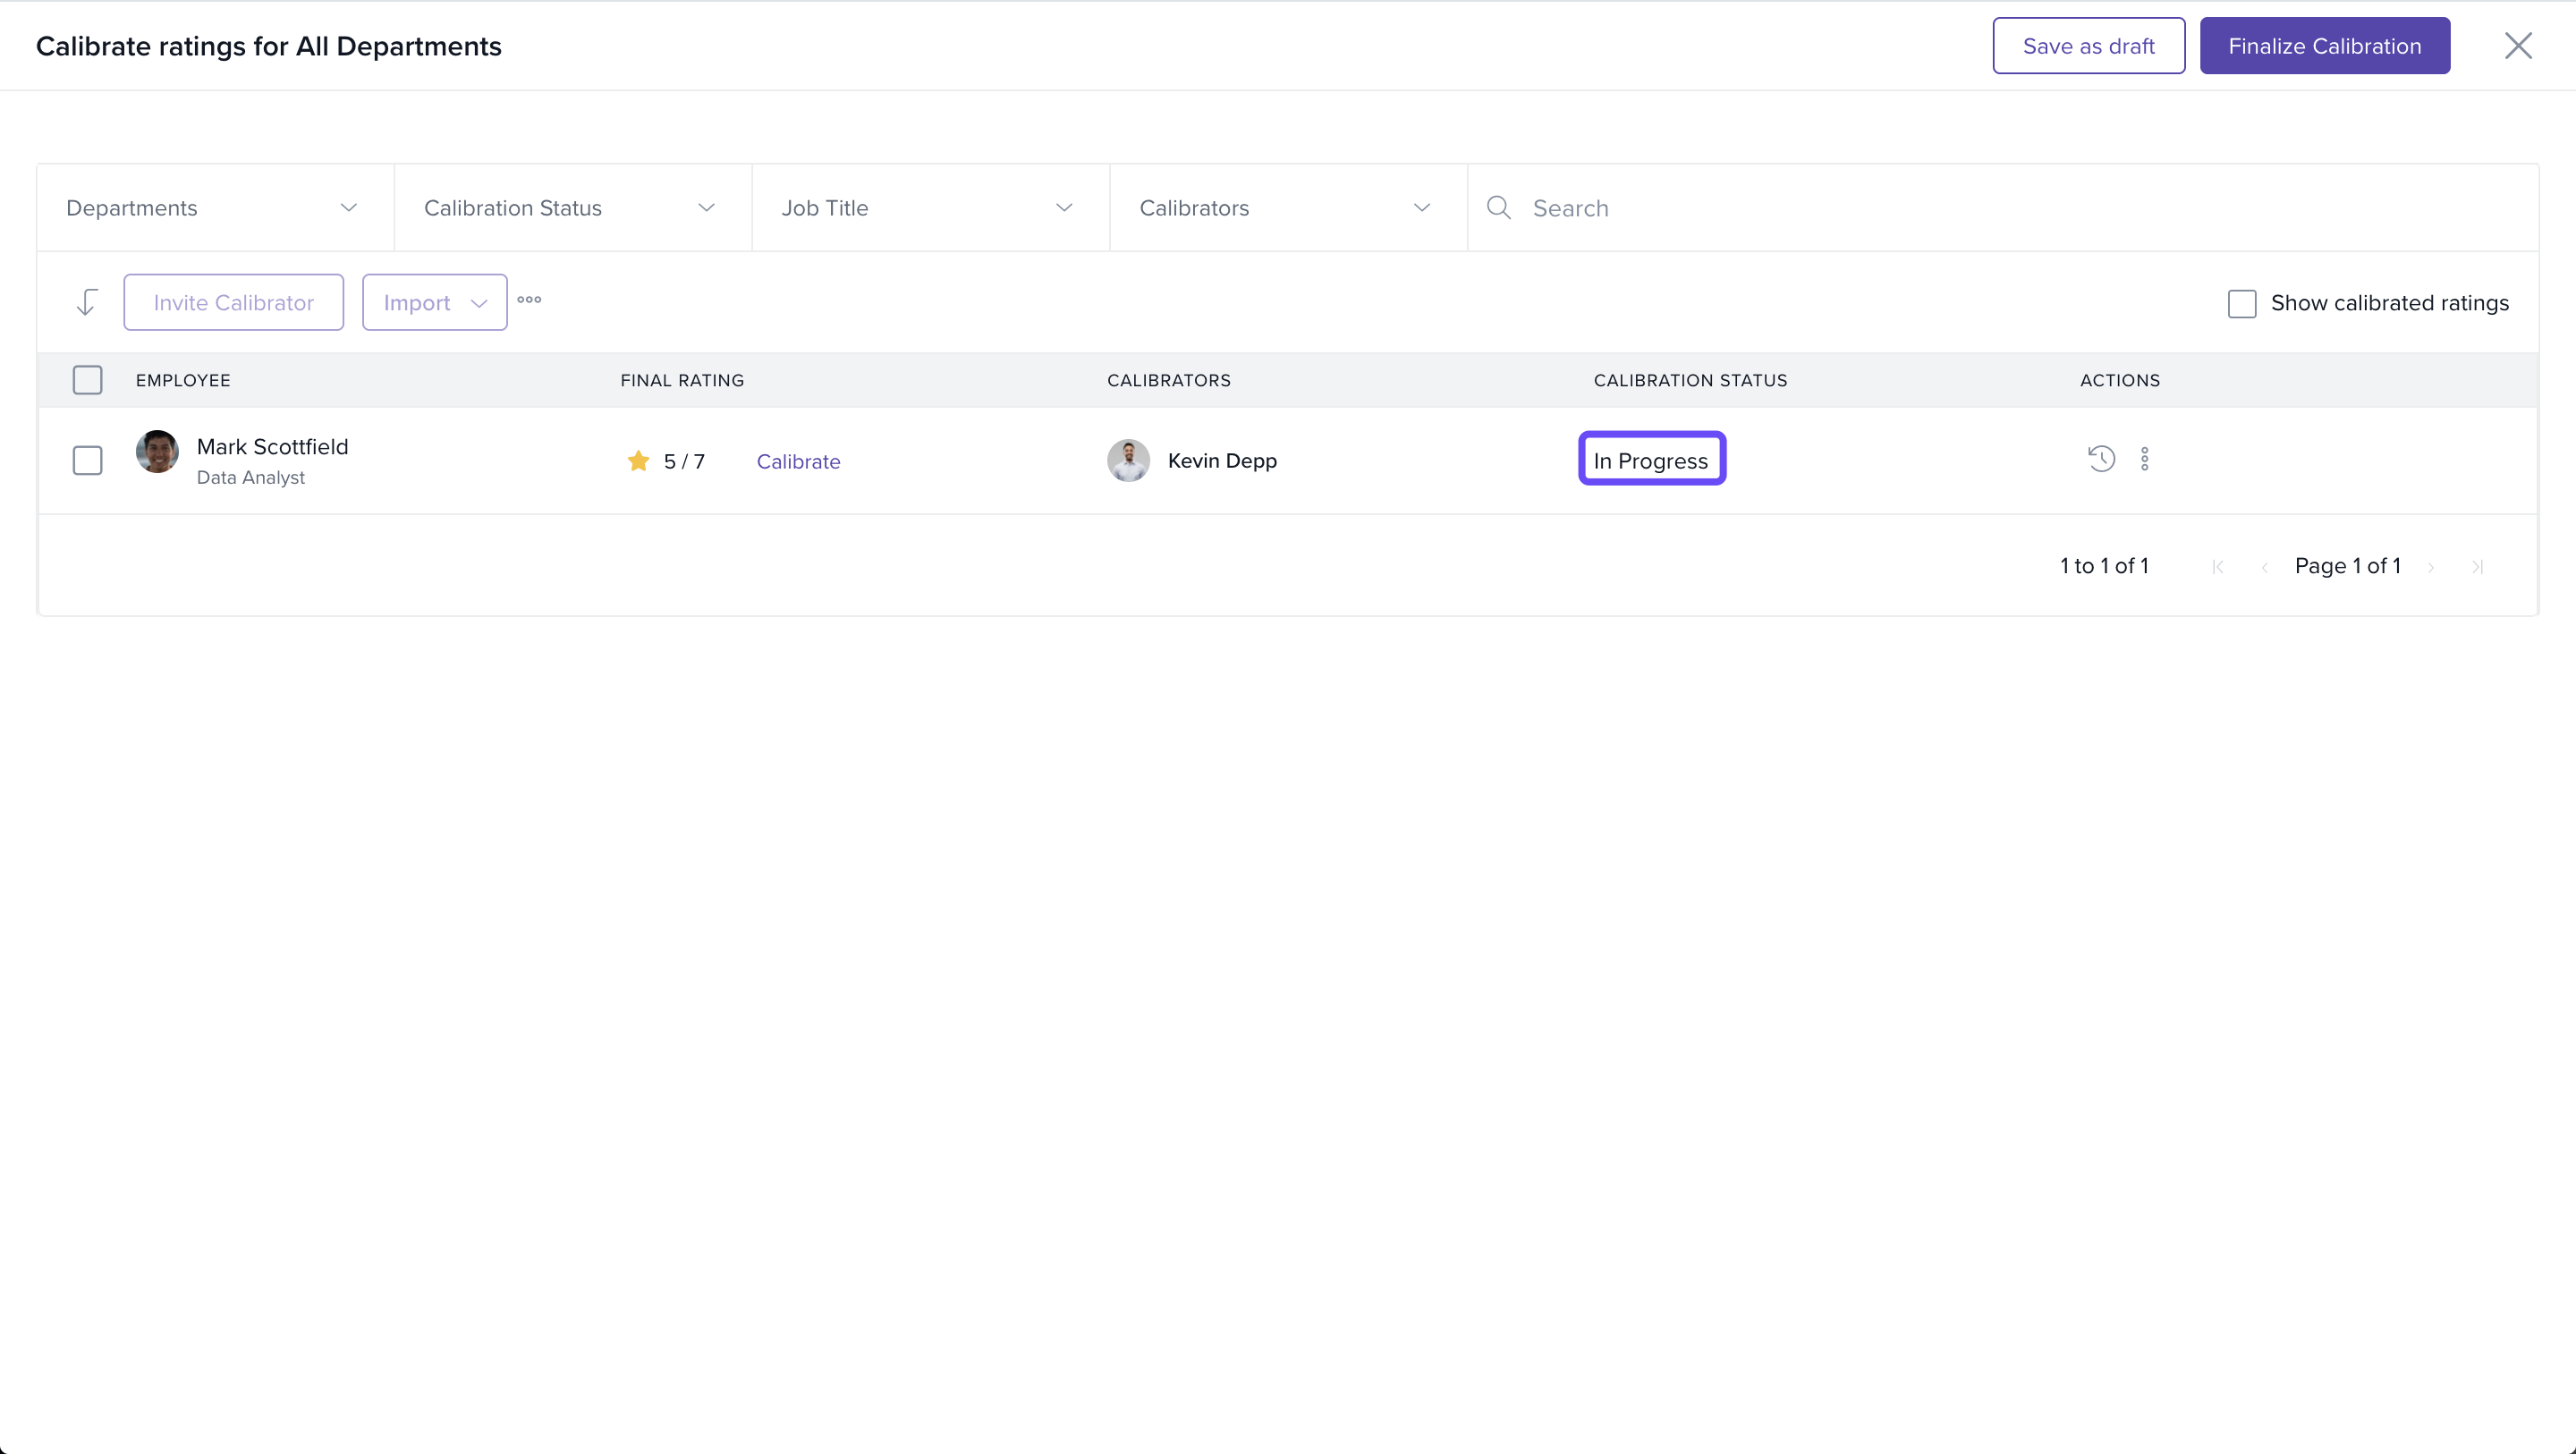Click the magnifier search icon
This screenshot has width=2576, height=1454.
(1498, 208)
